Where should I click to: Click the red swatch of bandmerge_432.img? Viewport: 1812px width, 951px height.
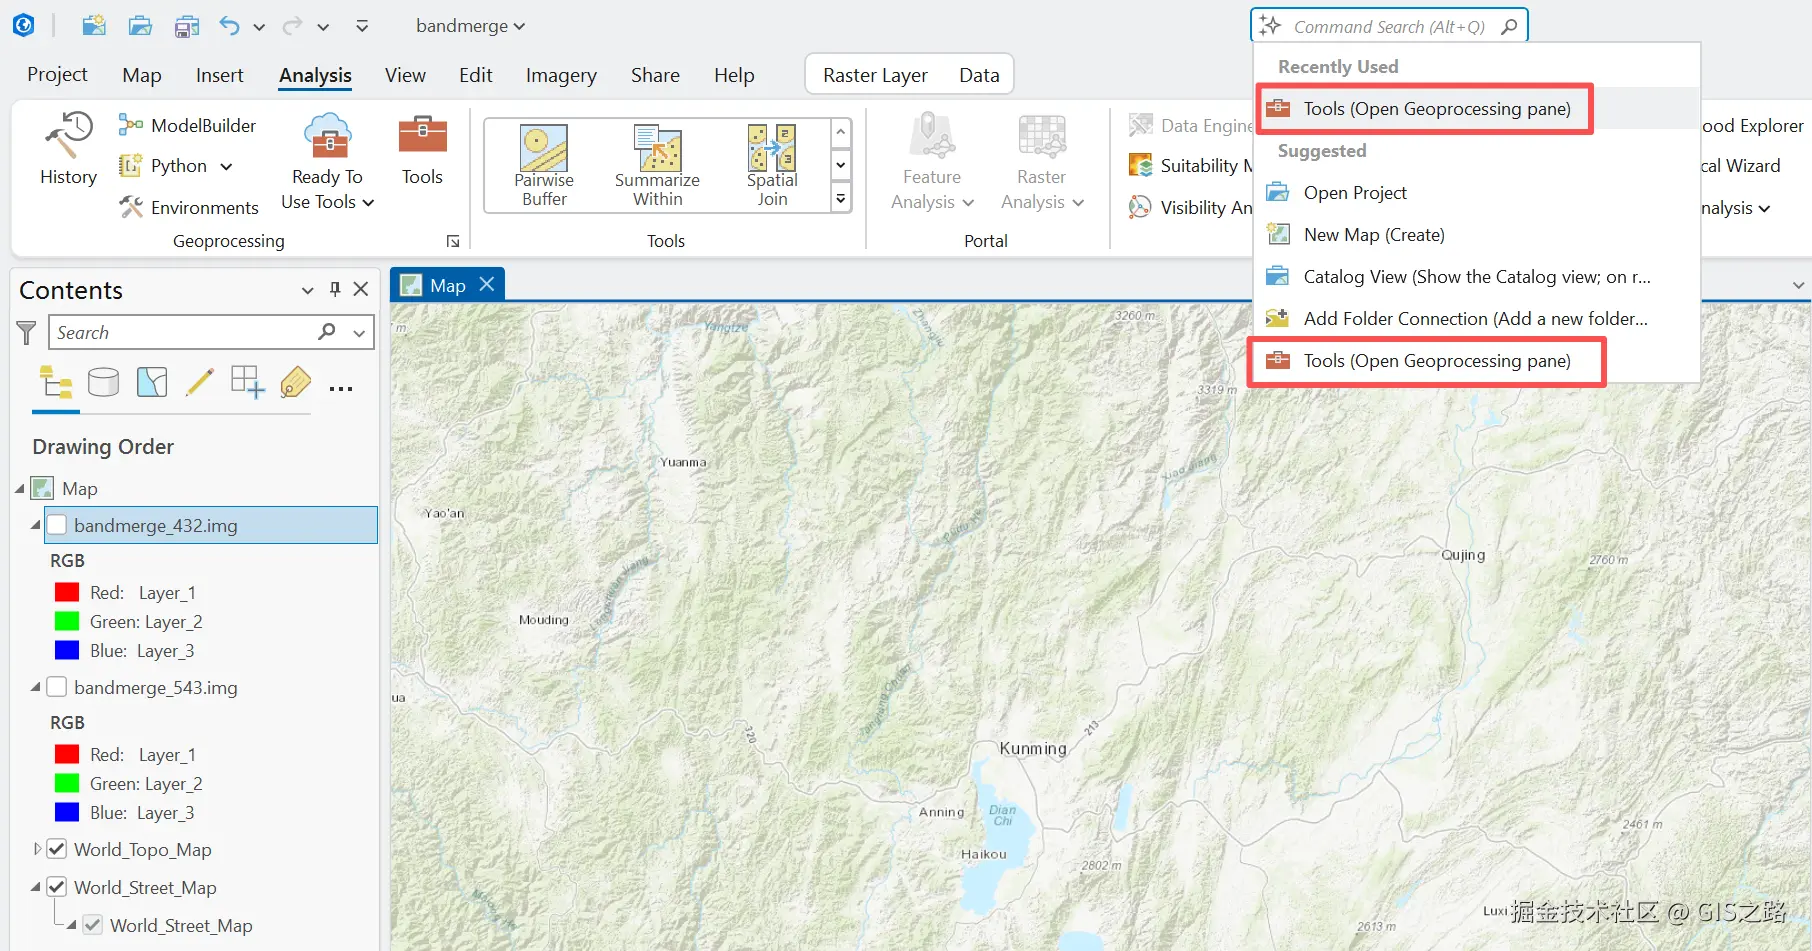(x=67, y=592)
